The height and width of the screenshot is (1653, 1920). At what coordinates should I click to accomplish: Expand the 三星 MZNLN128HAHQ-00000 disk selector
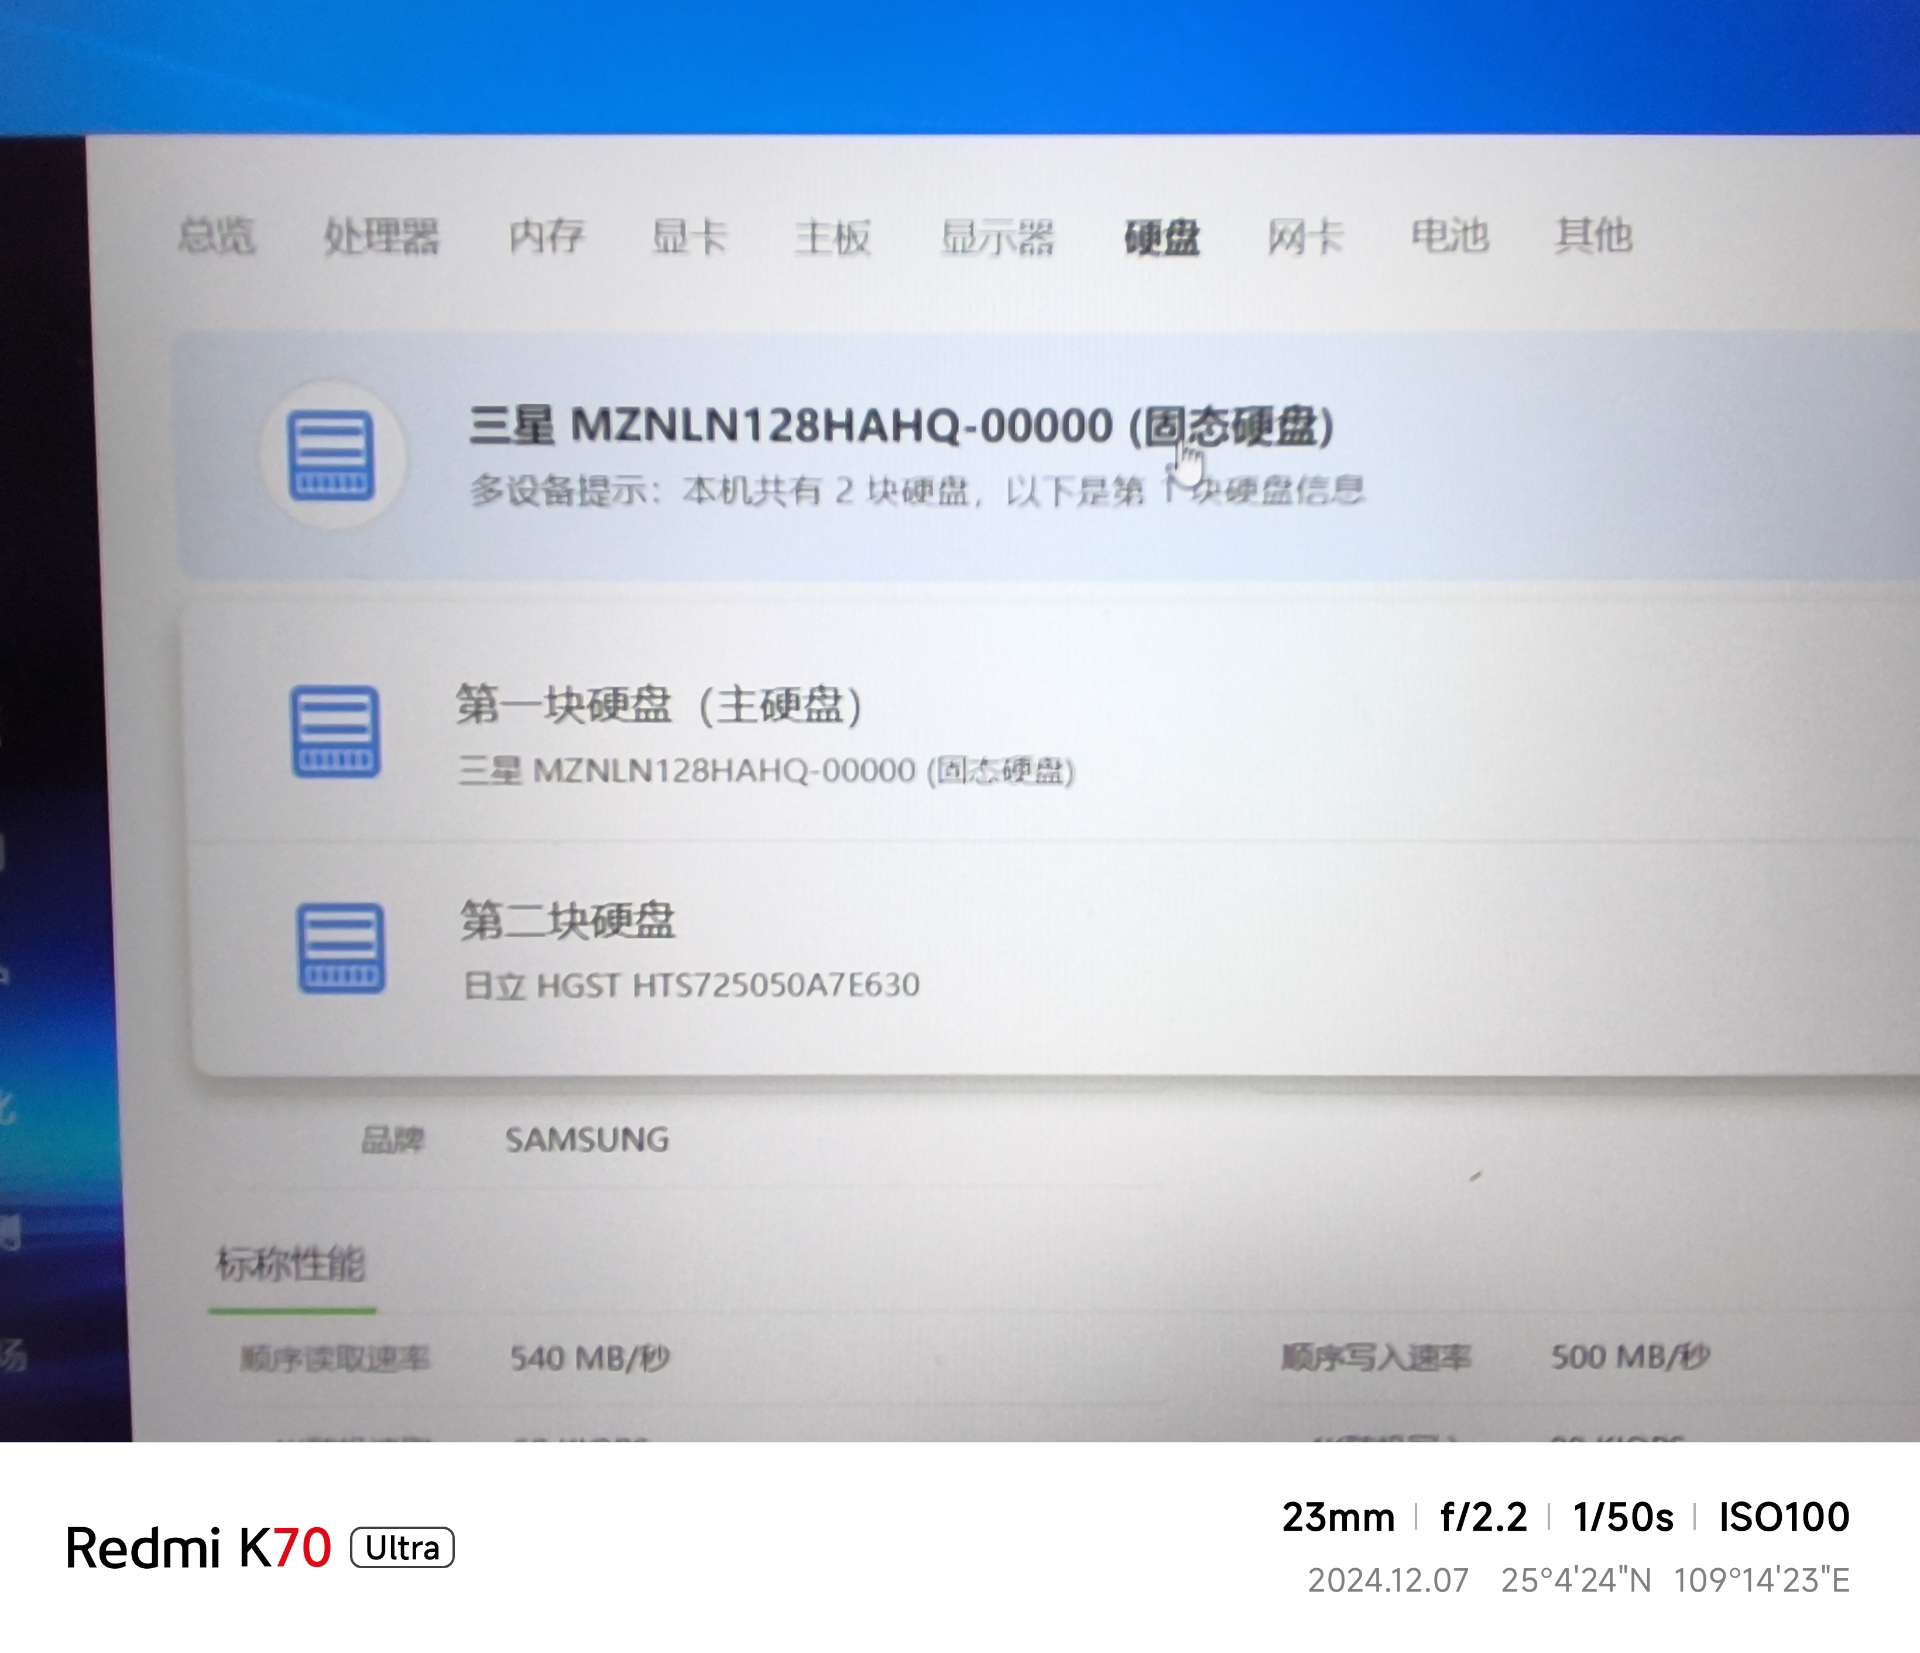pyautogui.click(x=1048, y=456)
